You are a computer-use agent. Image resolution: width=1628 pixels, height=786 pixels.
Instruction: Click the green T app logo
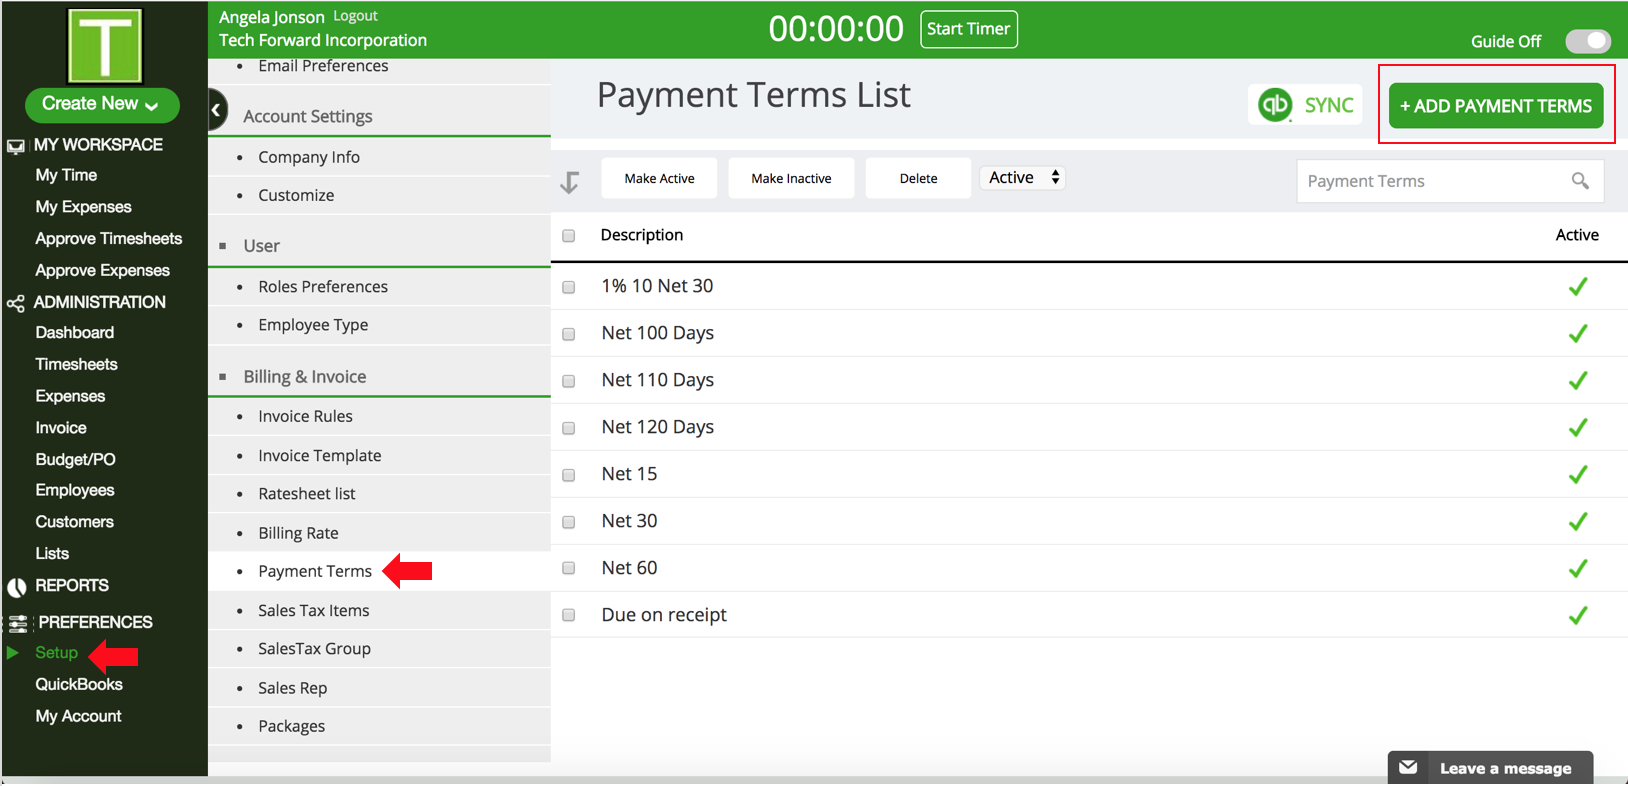(x=104, y=46)
